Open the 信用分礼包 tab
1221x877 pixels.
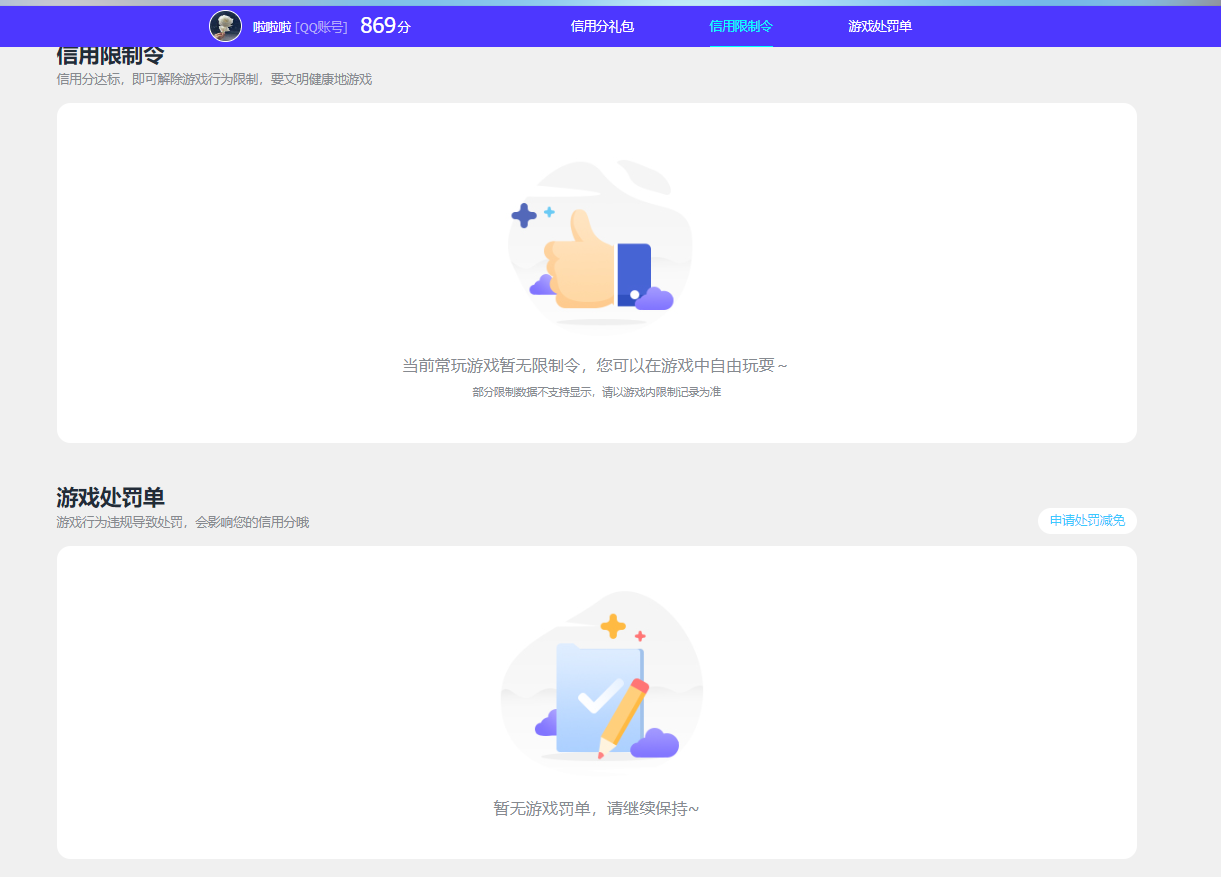(602, 26)
